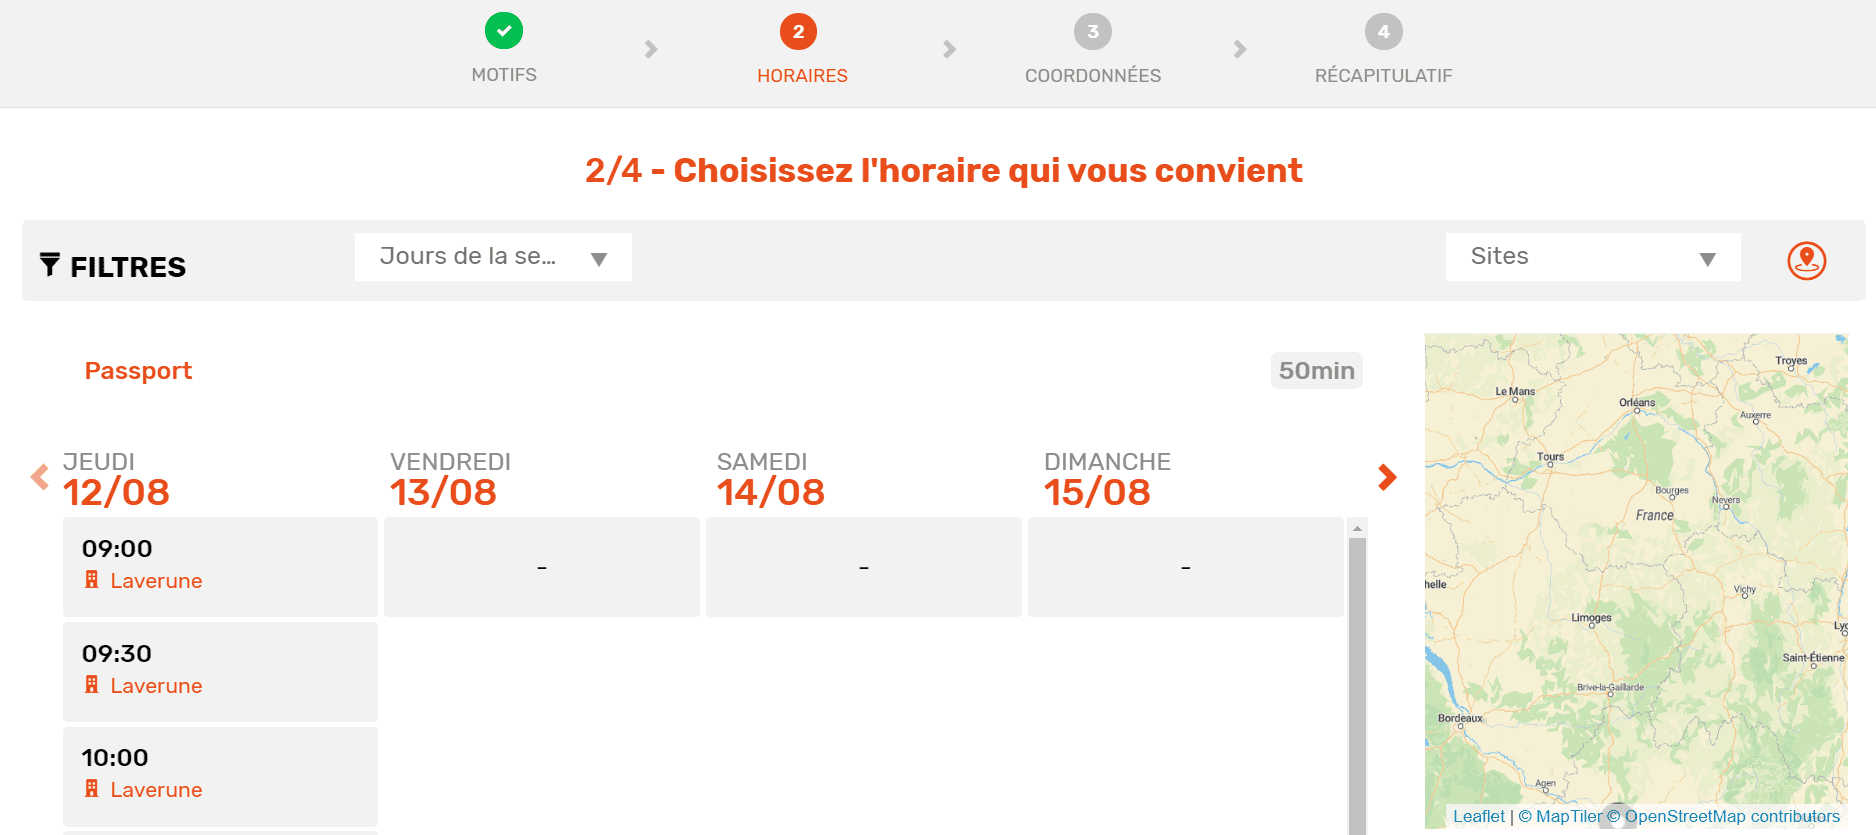
Task: Select the Coordonnées step number 3
Action: pyautogui.click(x=1093, y=31)
